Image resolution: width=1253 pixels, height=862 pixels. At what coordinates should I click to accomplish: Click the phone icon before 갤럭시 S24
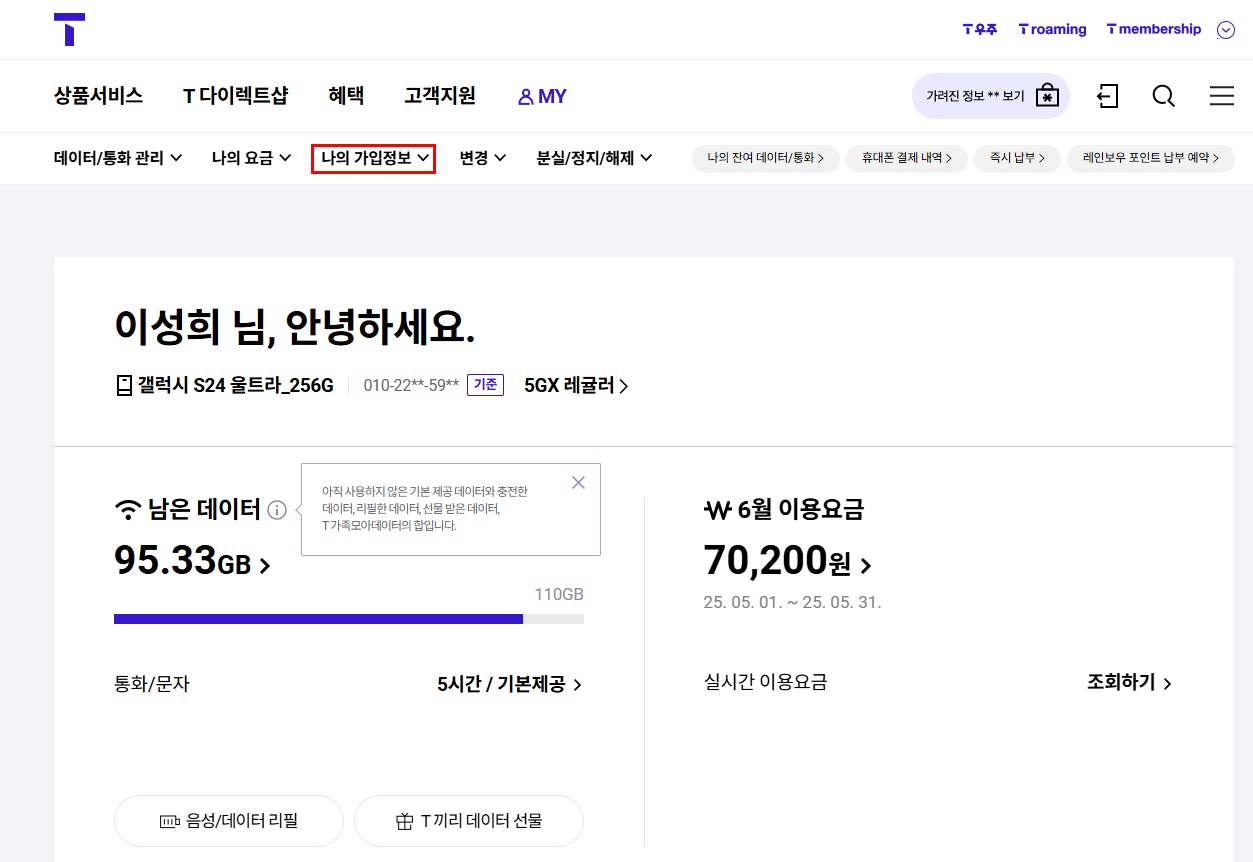tap(124, 385)
